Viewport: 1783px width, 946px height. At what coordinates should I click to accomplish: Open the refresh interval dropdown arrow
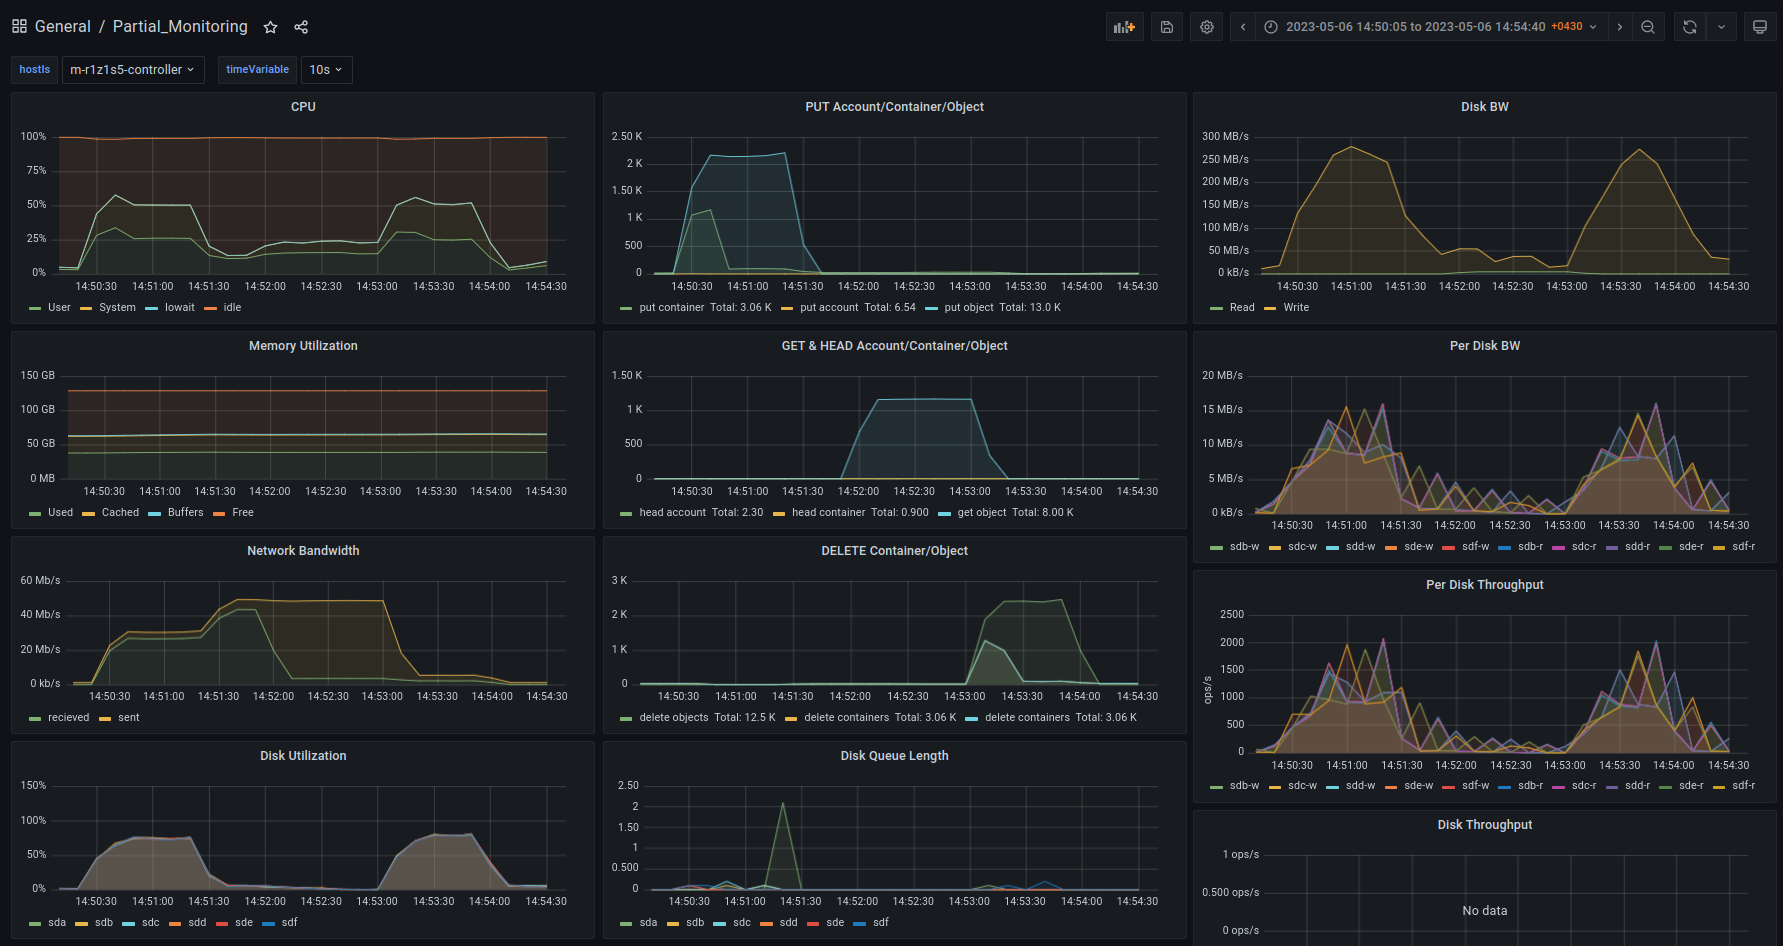click(x=1721, y=27)
